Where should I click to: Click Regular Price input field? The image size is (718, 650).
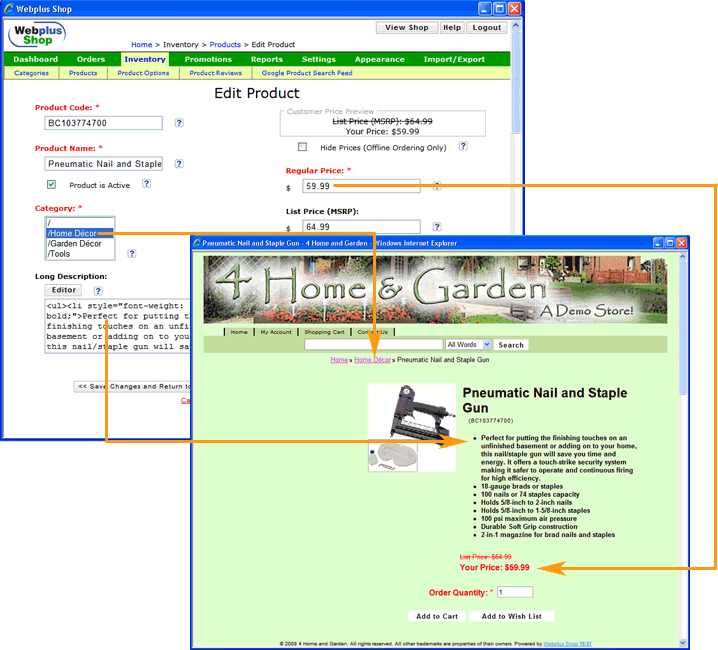click(361, 186)
